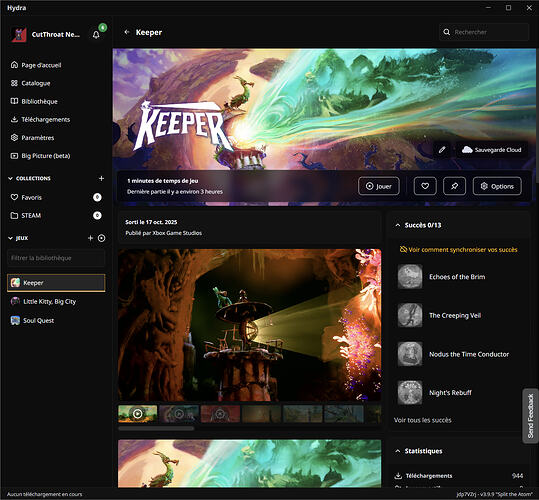Click Publié par Xbox Game Studios
Viewport: 539px width, 500px height.
tap(164, 233)
